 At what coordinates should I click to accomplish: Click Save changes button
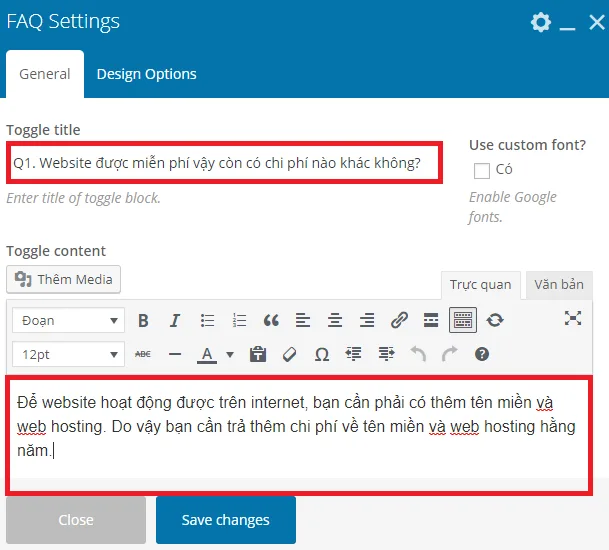226,520
